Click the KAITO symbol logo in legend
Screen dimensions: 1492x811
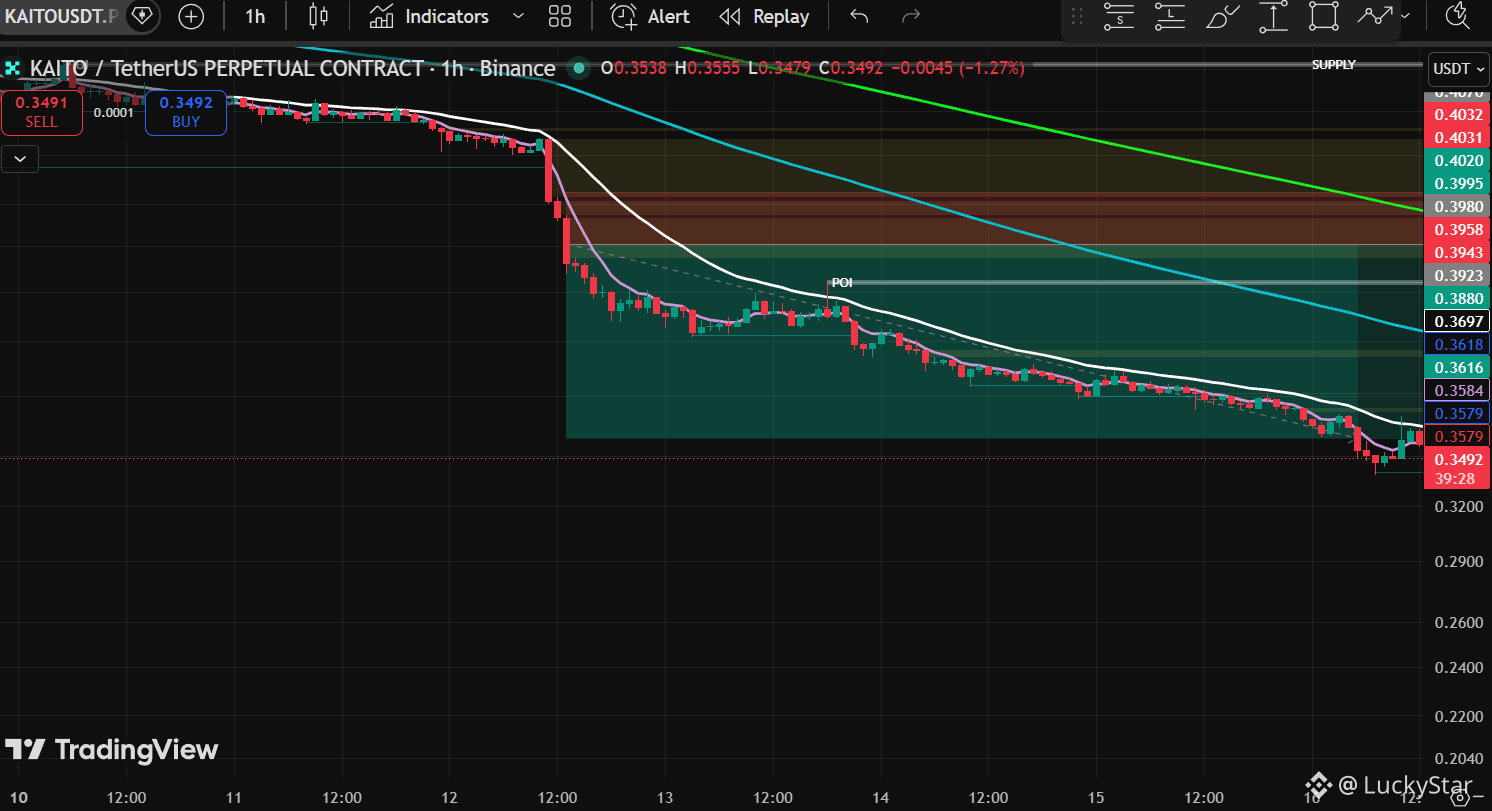pos(13,69)
